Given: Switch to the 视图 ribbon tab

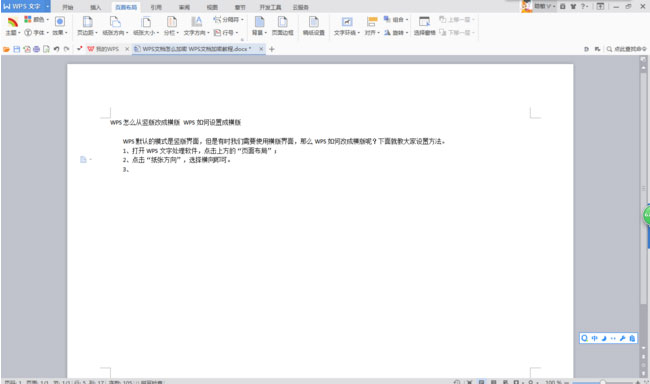Looking at the screenshot, I should pyautogui.click(x=212, y=7).
